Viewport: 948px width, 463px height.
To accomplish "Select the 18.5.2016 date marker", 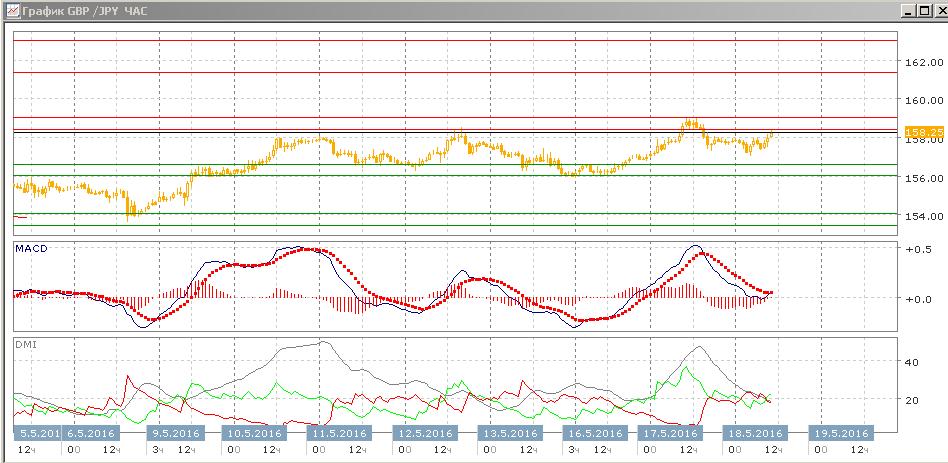I will (x=753, y=433).
